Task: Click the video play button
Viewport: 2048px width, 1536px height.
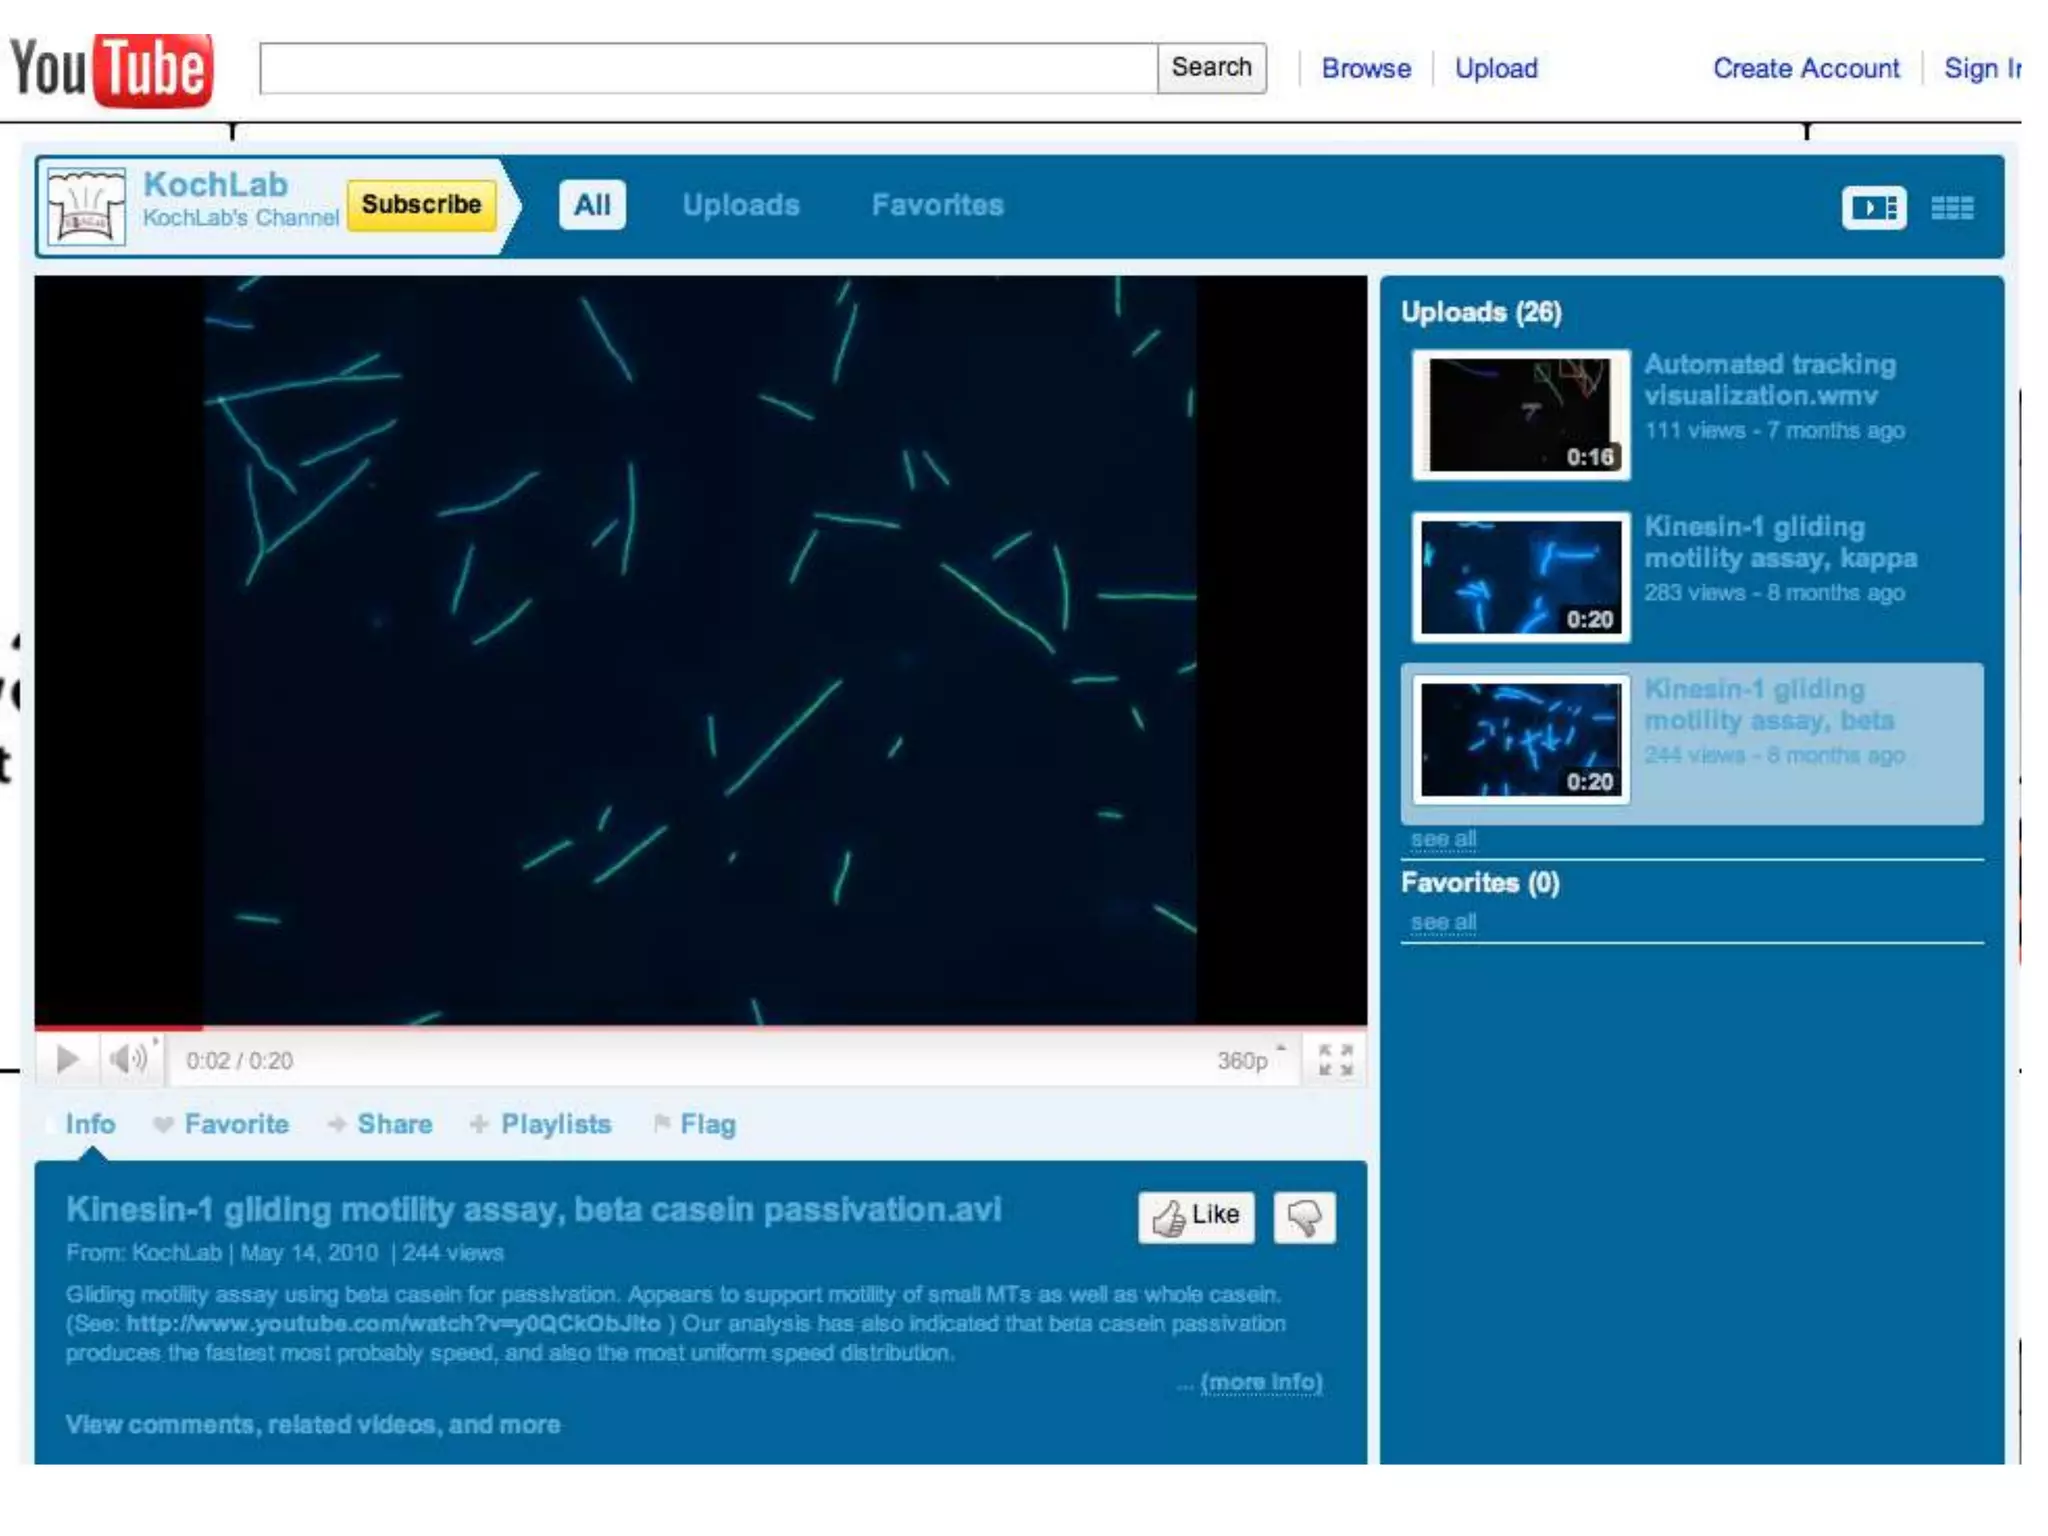Action: (67, 1059)
